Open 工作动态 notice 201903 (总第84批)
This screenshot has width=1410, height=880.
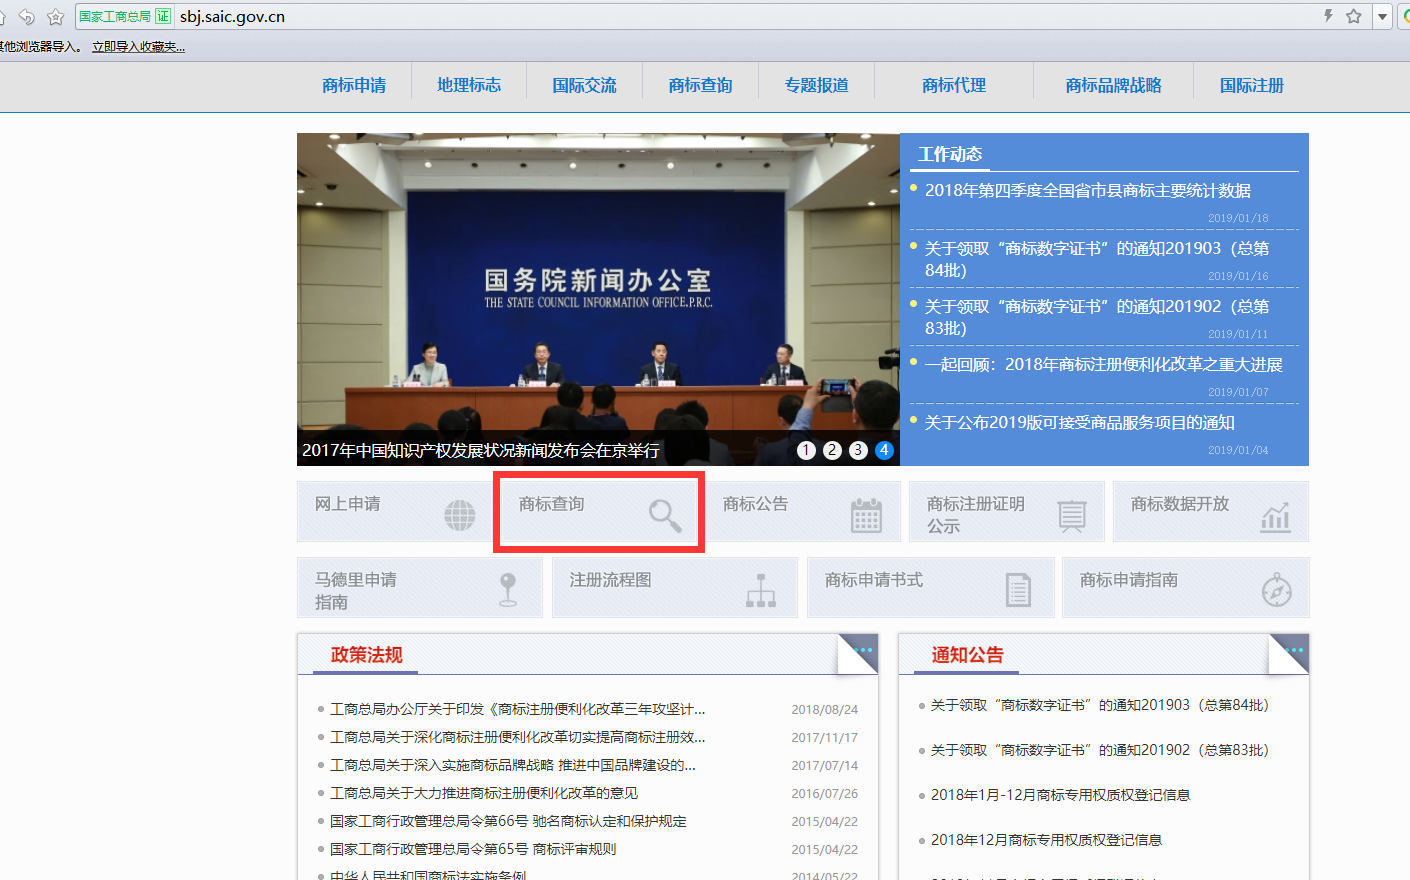coord(1097,259)
